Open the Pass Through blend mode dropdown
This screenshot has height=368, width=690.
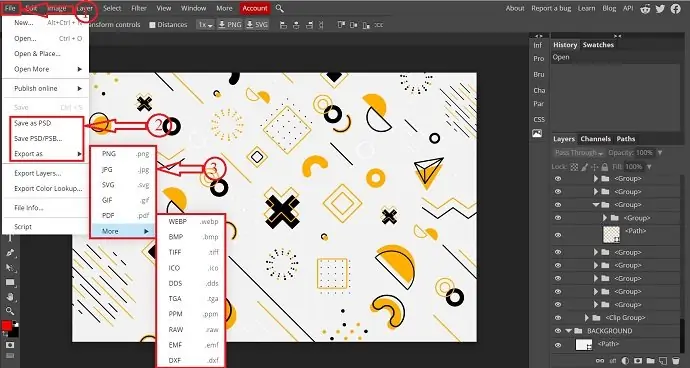578,153
